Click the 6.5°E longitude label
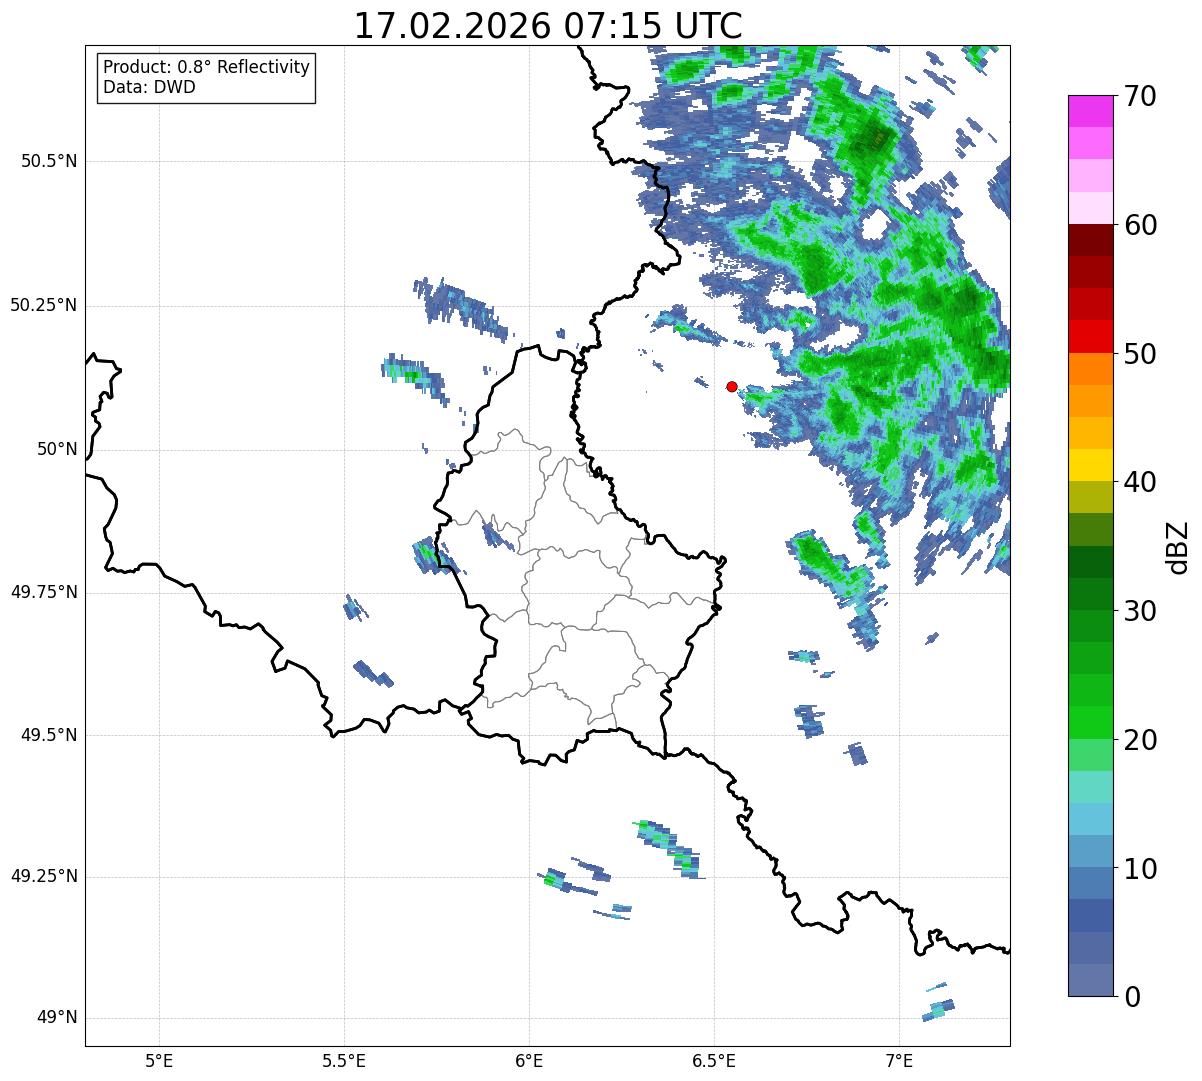The height and width of the screenshot is (1081, 1202). point(714,1060)
